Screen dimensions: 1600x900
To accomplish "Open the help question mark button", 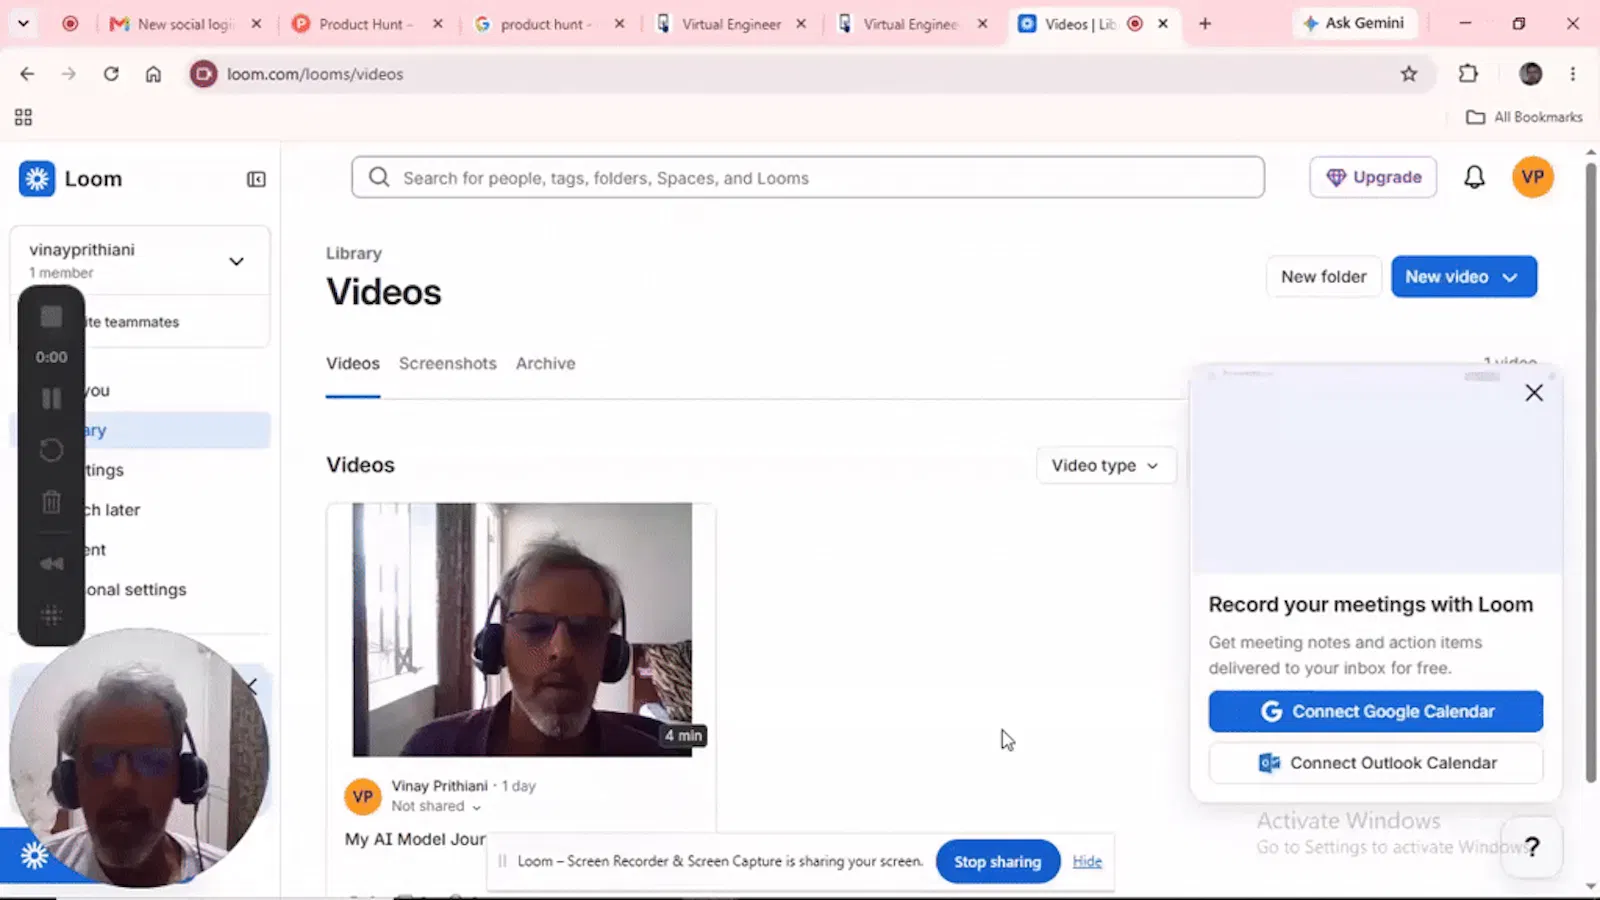I will (x=1532, y=847).
